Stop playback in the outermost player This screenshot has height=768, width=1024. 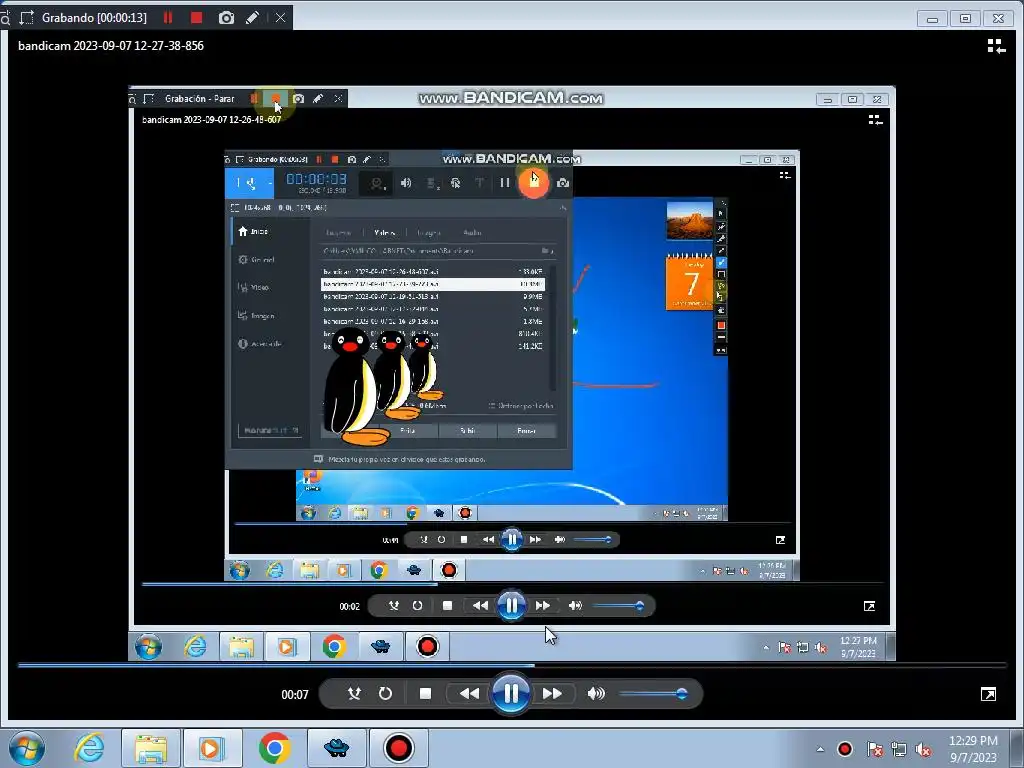pos(425,694)
